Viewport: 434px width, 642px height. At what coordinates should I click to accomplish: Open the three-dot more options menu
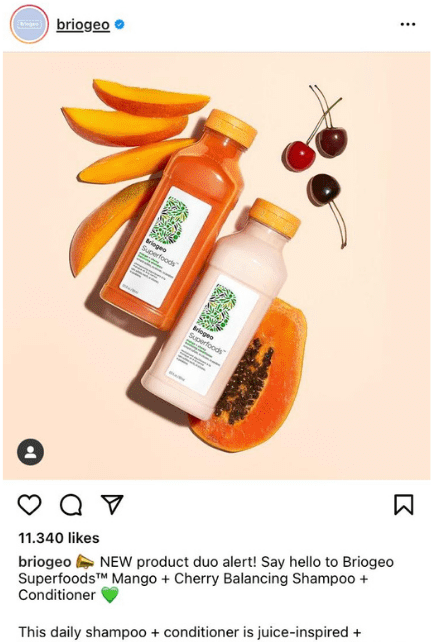tap(408, 25)
